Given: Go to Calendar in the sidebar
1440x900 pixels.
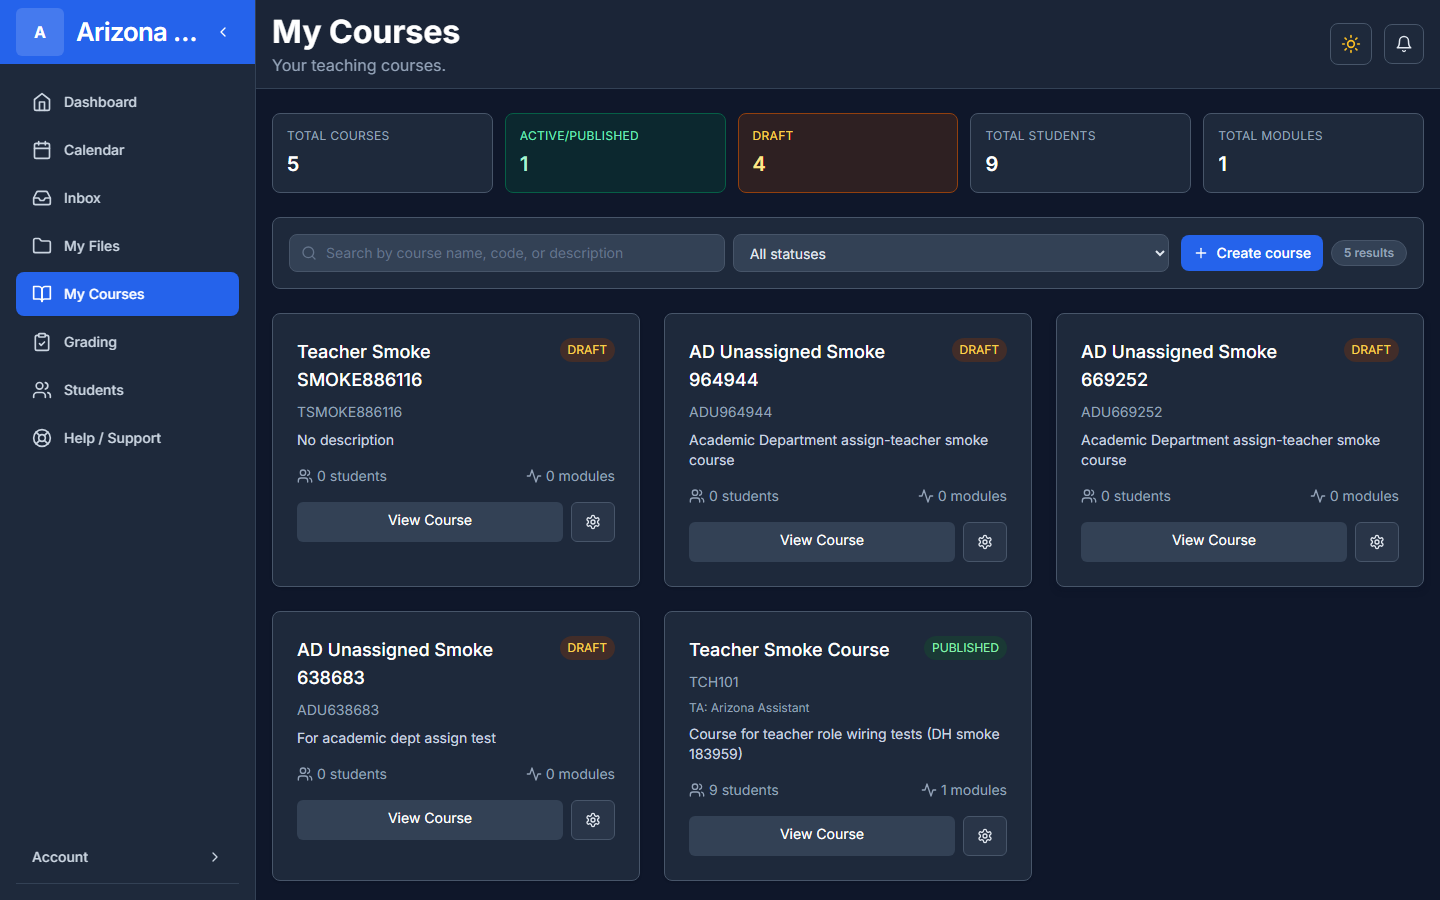Looking at the screenshot, I should pos(127,150).
